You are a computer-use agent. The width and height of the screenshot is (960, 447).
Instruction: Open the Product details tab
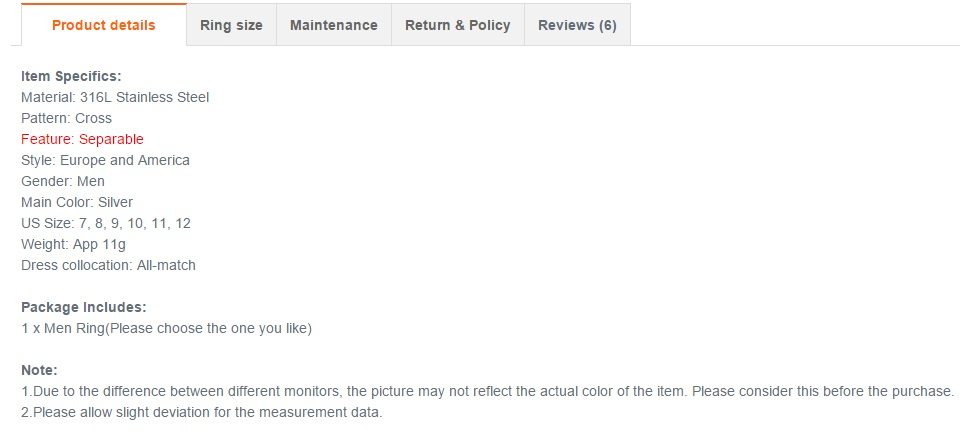pos(103,25)
